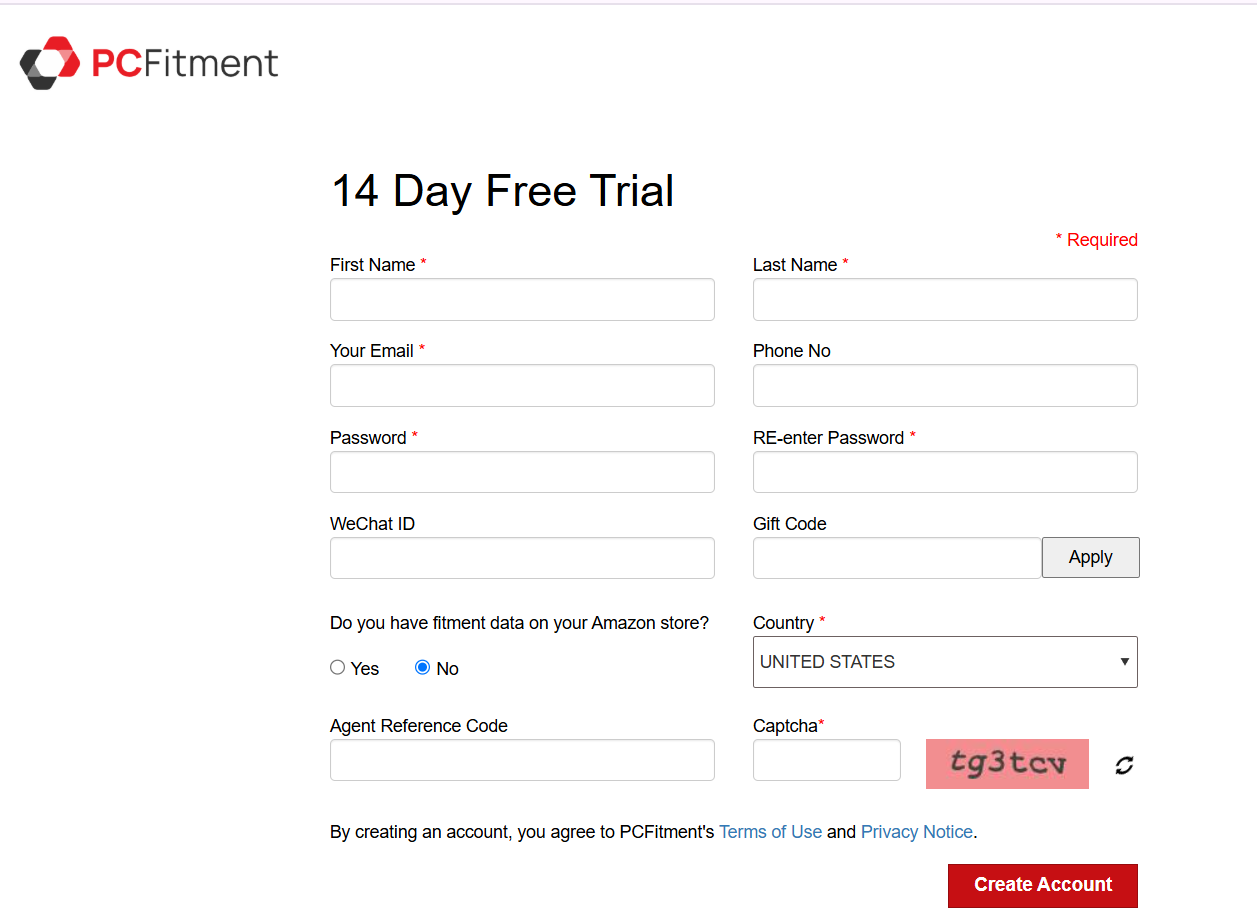The width and height of the screenshot is (1257, 923).
Task: Click the Apply gift code button
Action: (1090, 558)
